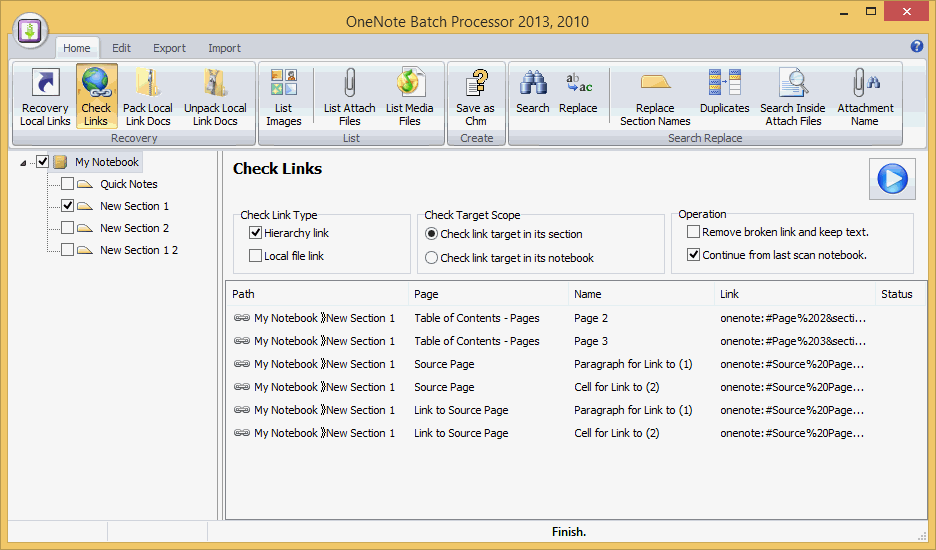This screenshot has width=936, height=550.
Task: Select the My Notebook book icon
Action: [60, 162]
